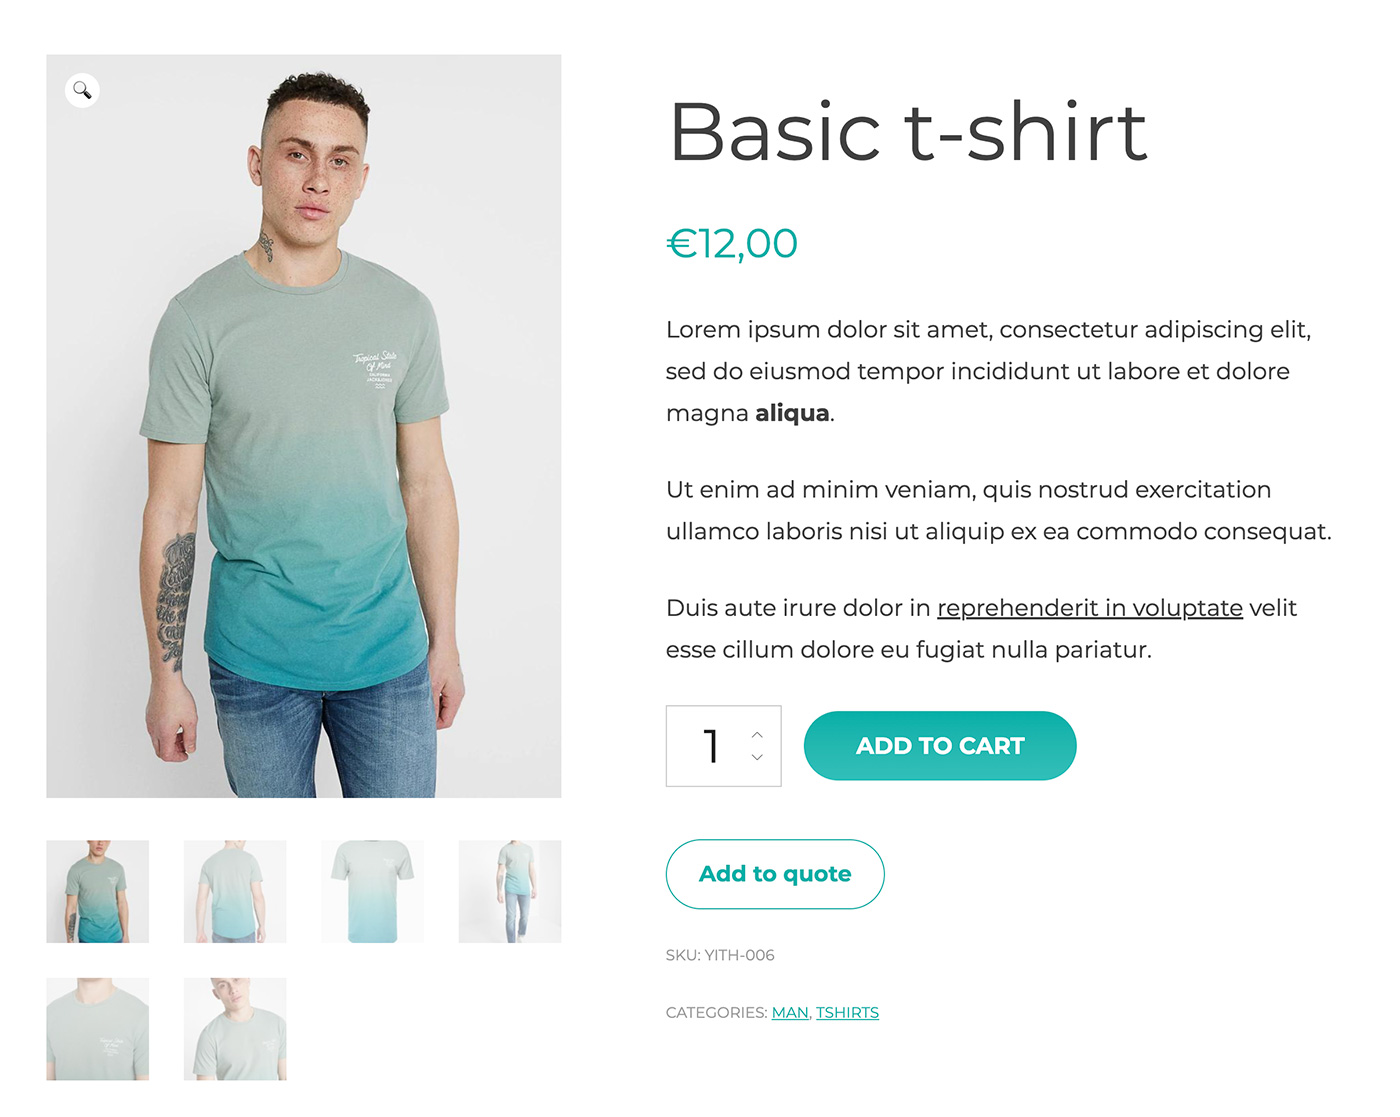Click the magnifier zoom icon on product image

tap(82, 90)
